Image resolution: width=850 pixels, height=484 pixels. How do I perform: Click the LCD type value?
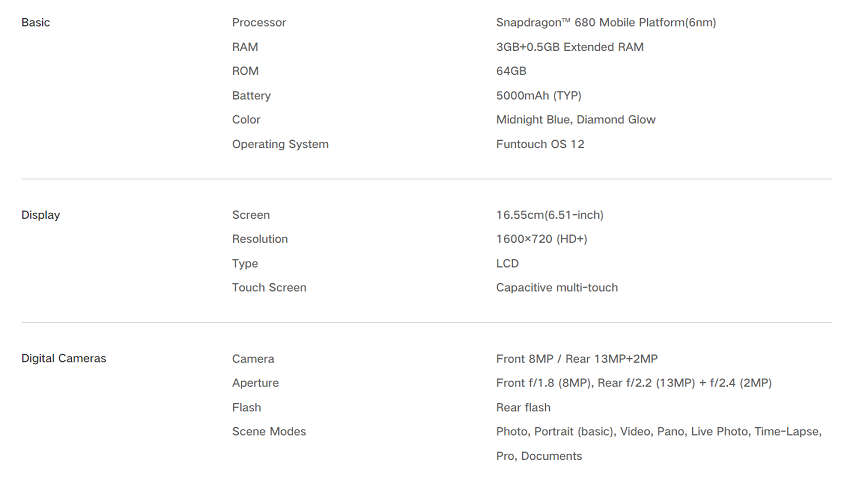(508, 264)
